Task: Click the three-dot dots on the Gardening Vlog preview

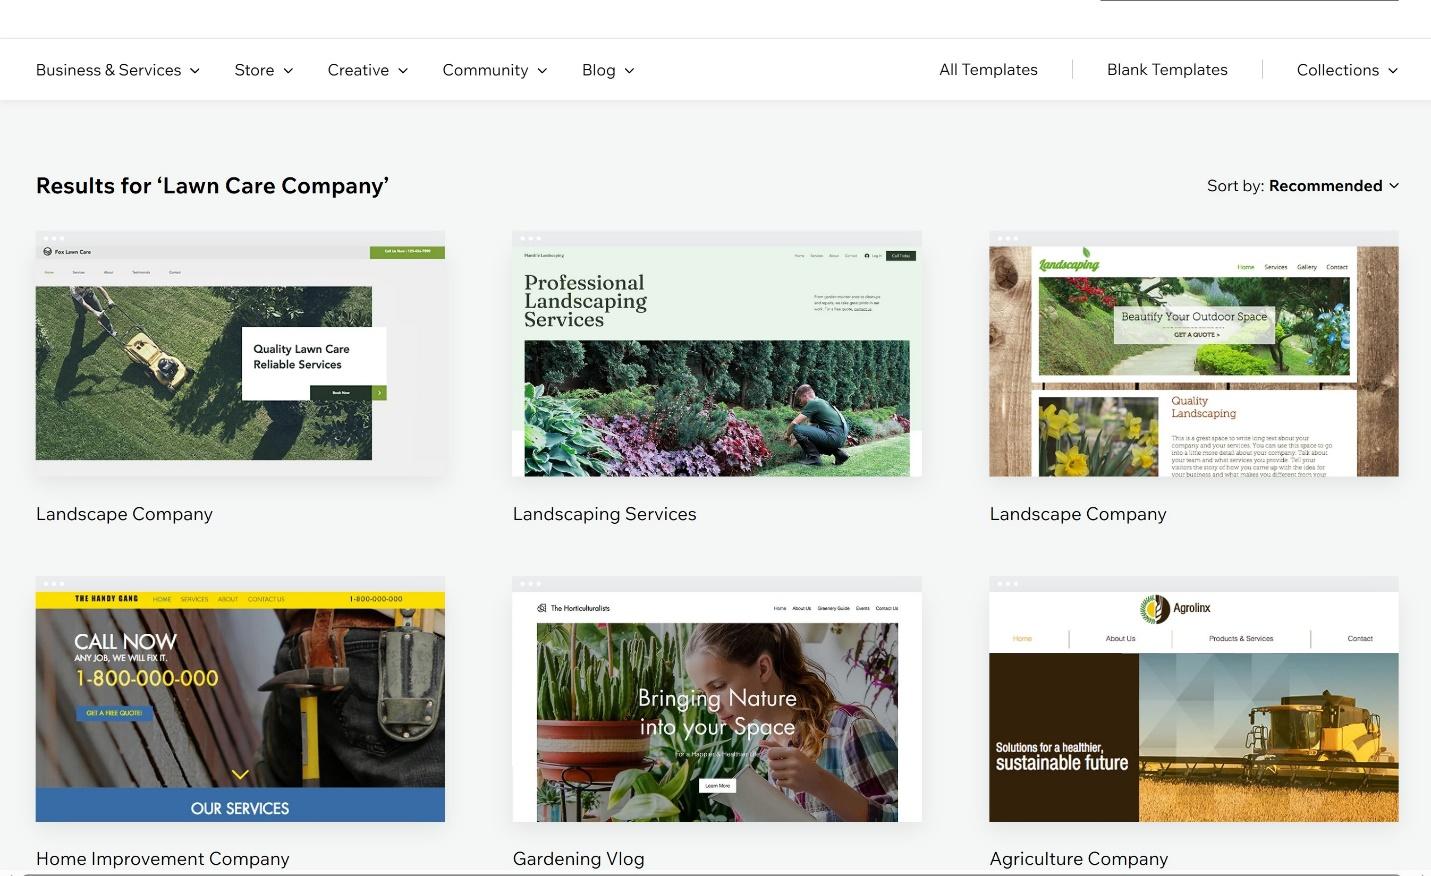Action: coord(530,583)
